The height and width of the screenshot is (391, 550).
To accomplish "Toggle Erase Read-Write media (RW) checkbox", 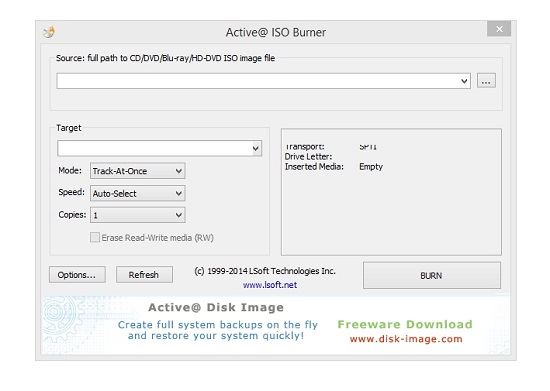I will point(95,237).
